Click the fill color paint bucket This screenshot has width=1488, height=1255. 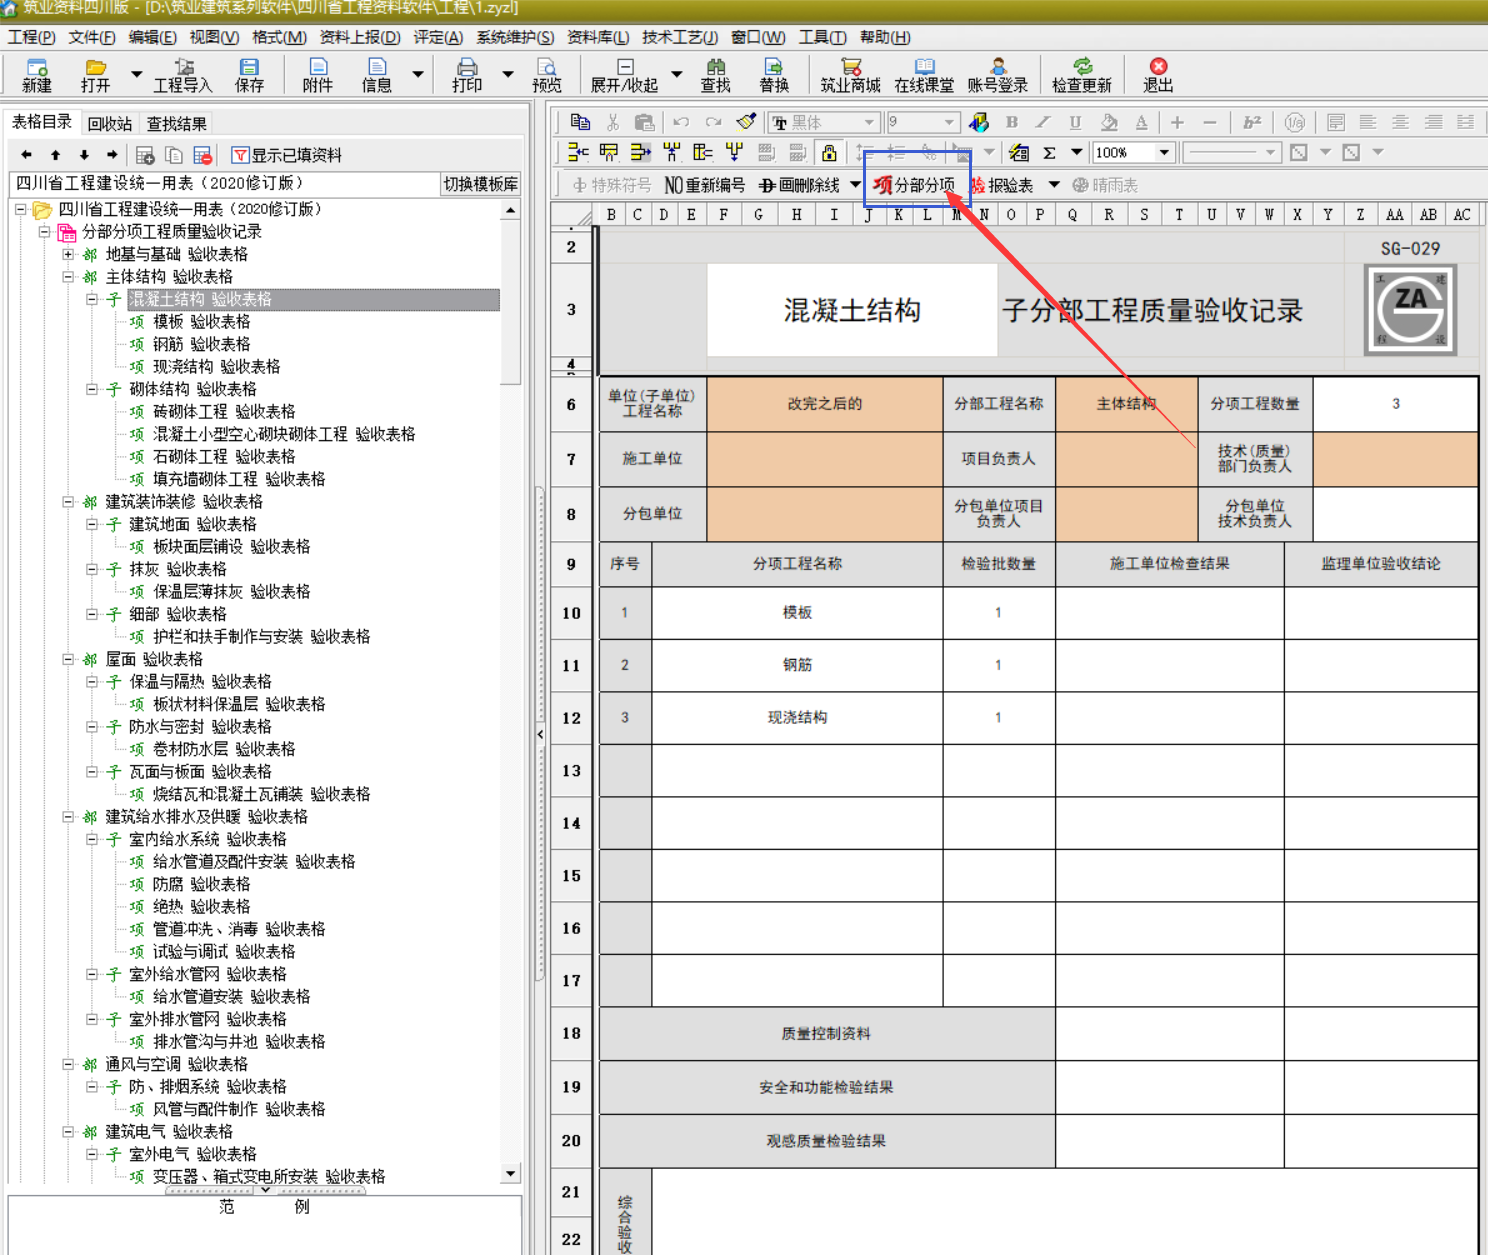pyautogui.click(x=1108, y=122)
